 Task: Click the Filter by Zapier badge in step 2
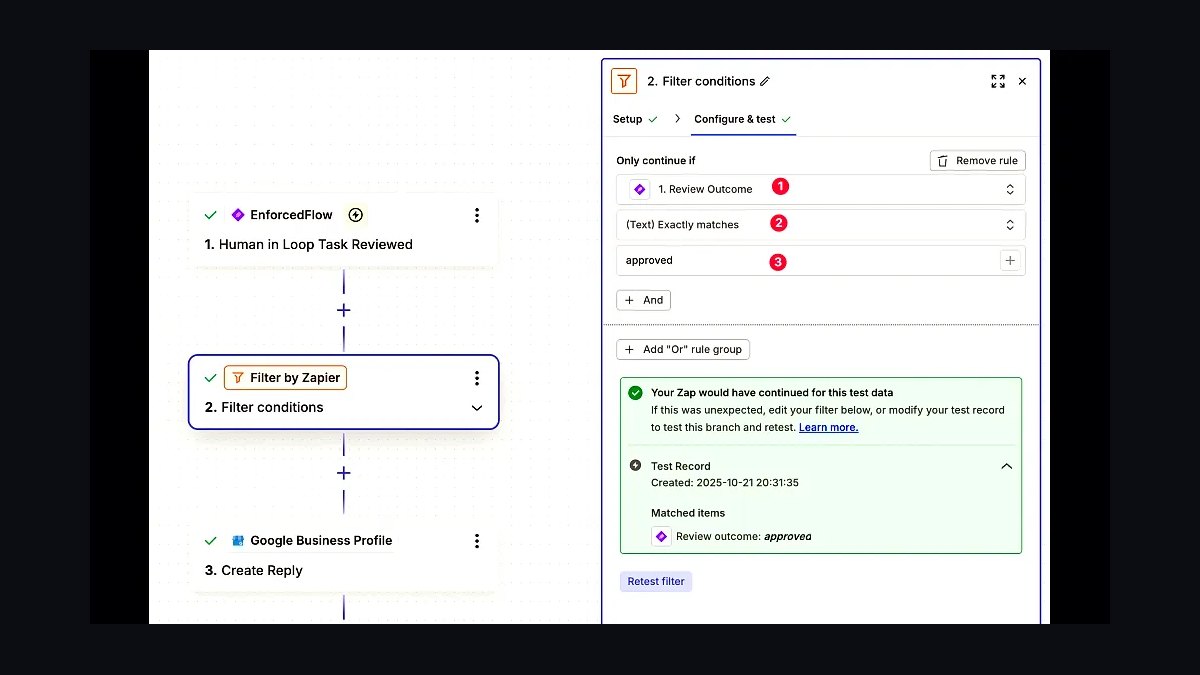(x=286, y=378)
